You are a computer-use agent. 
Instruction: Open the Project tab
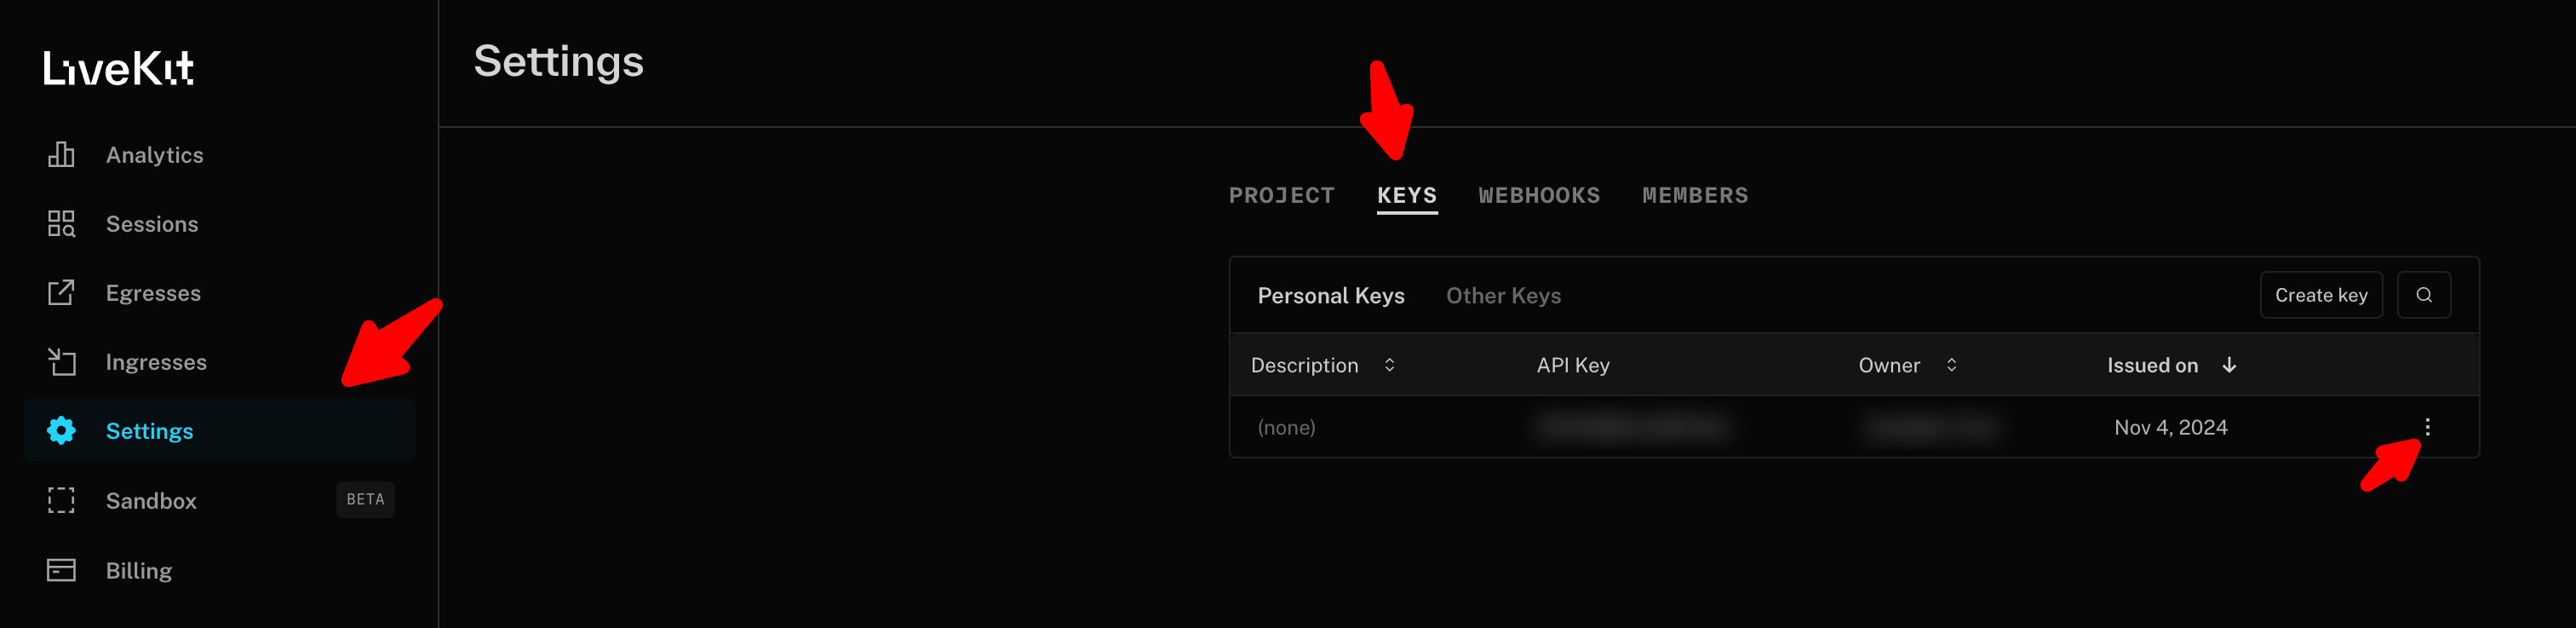coord(1281,196)
